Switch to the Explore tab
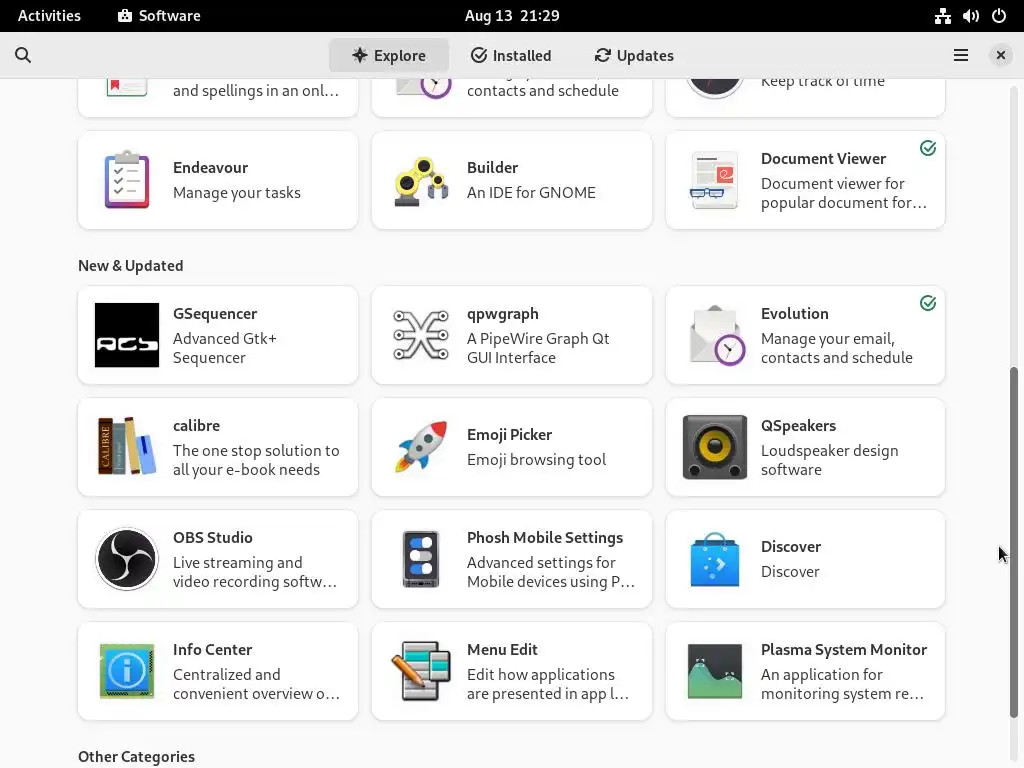Image resolution: width=1024 pixels, height=768 pixels. pos(389,56)
